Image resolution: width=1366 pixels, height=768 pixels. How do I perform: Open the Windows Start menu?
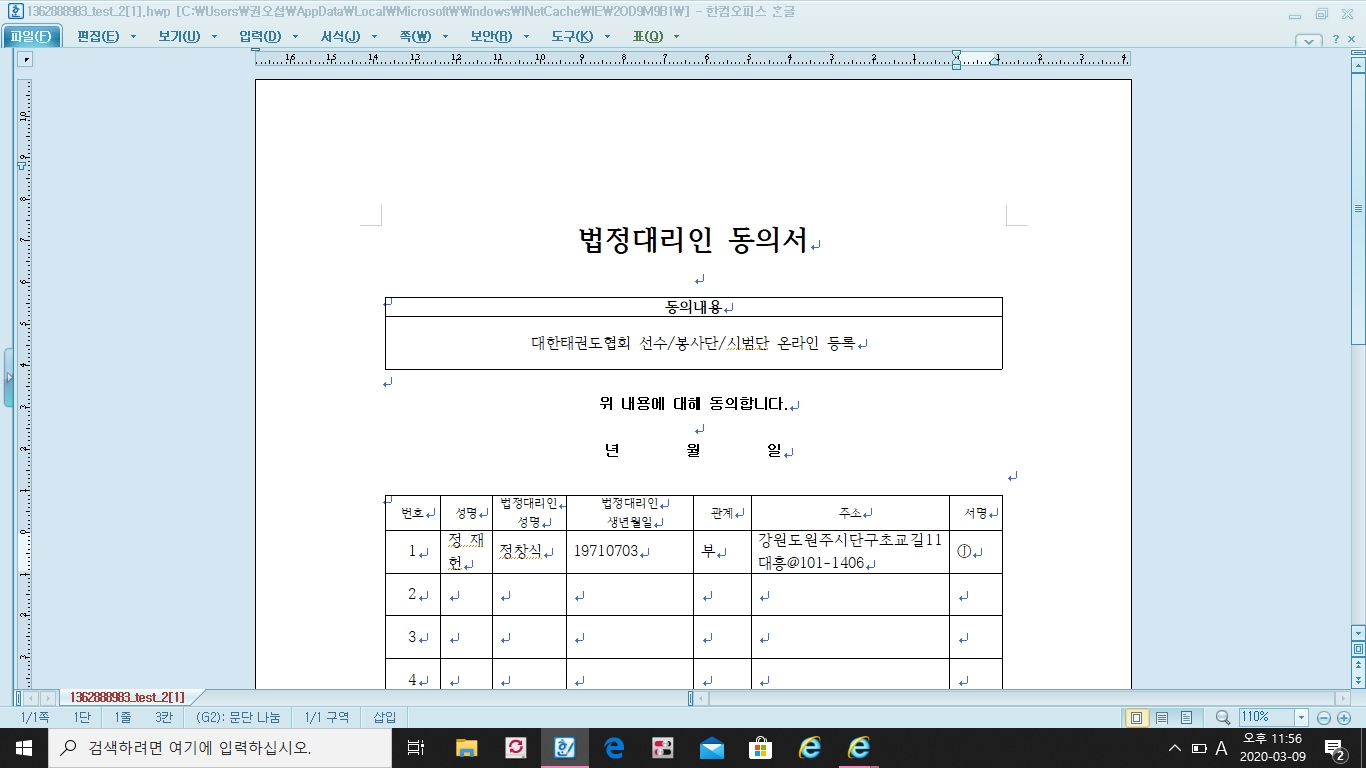23,747
